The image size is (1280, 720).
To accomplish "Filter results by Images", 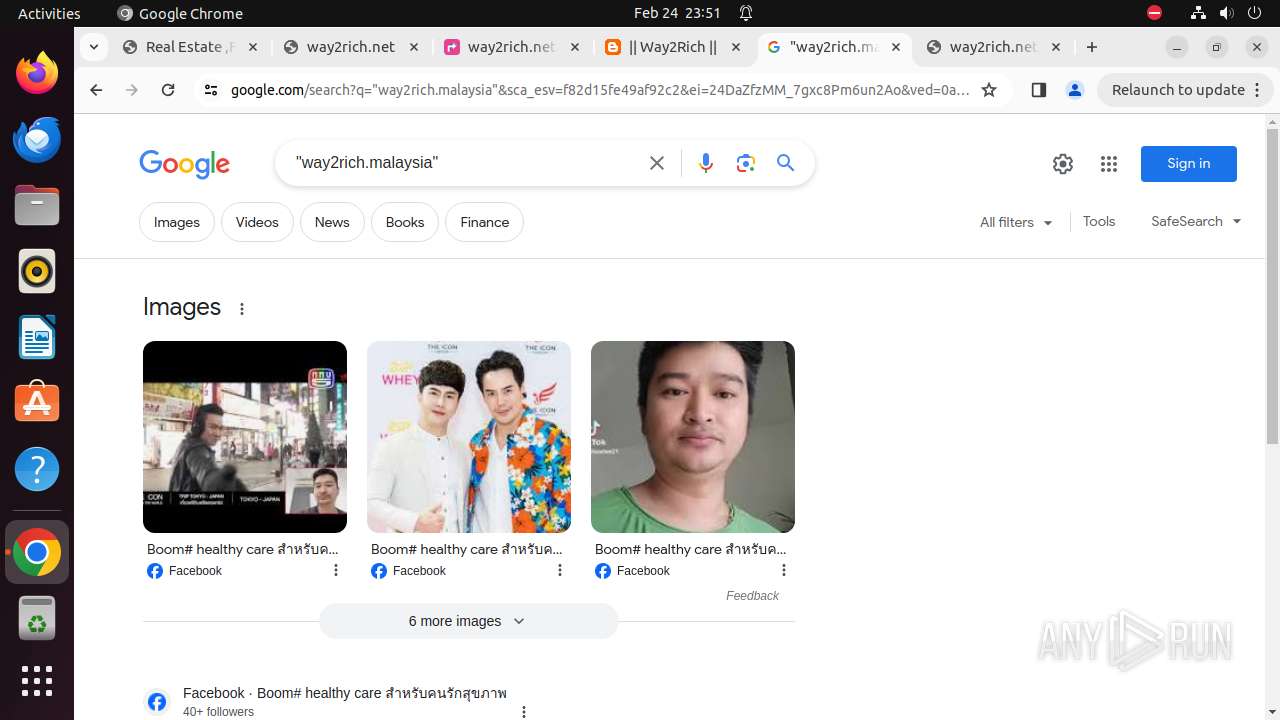I will point(177,222).
